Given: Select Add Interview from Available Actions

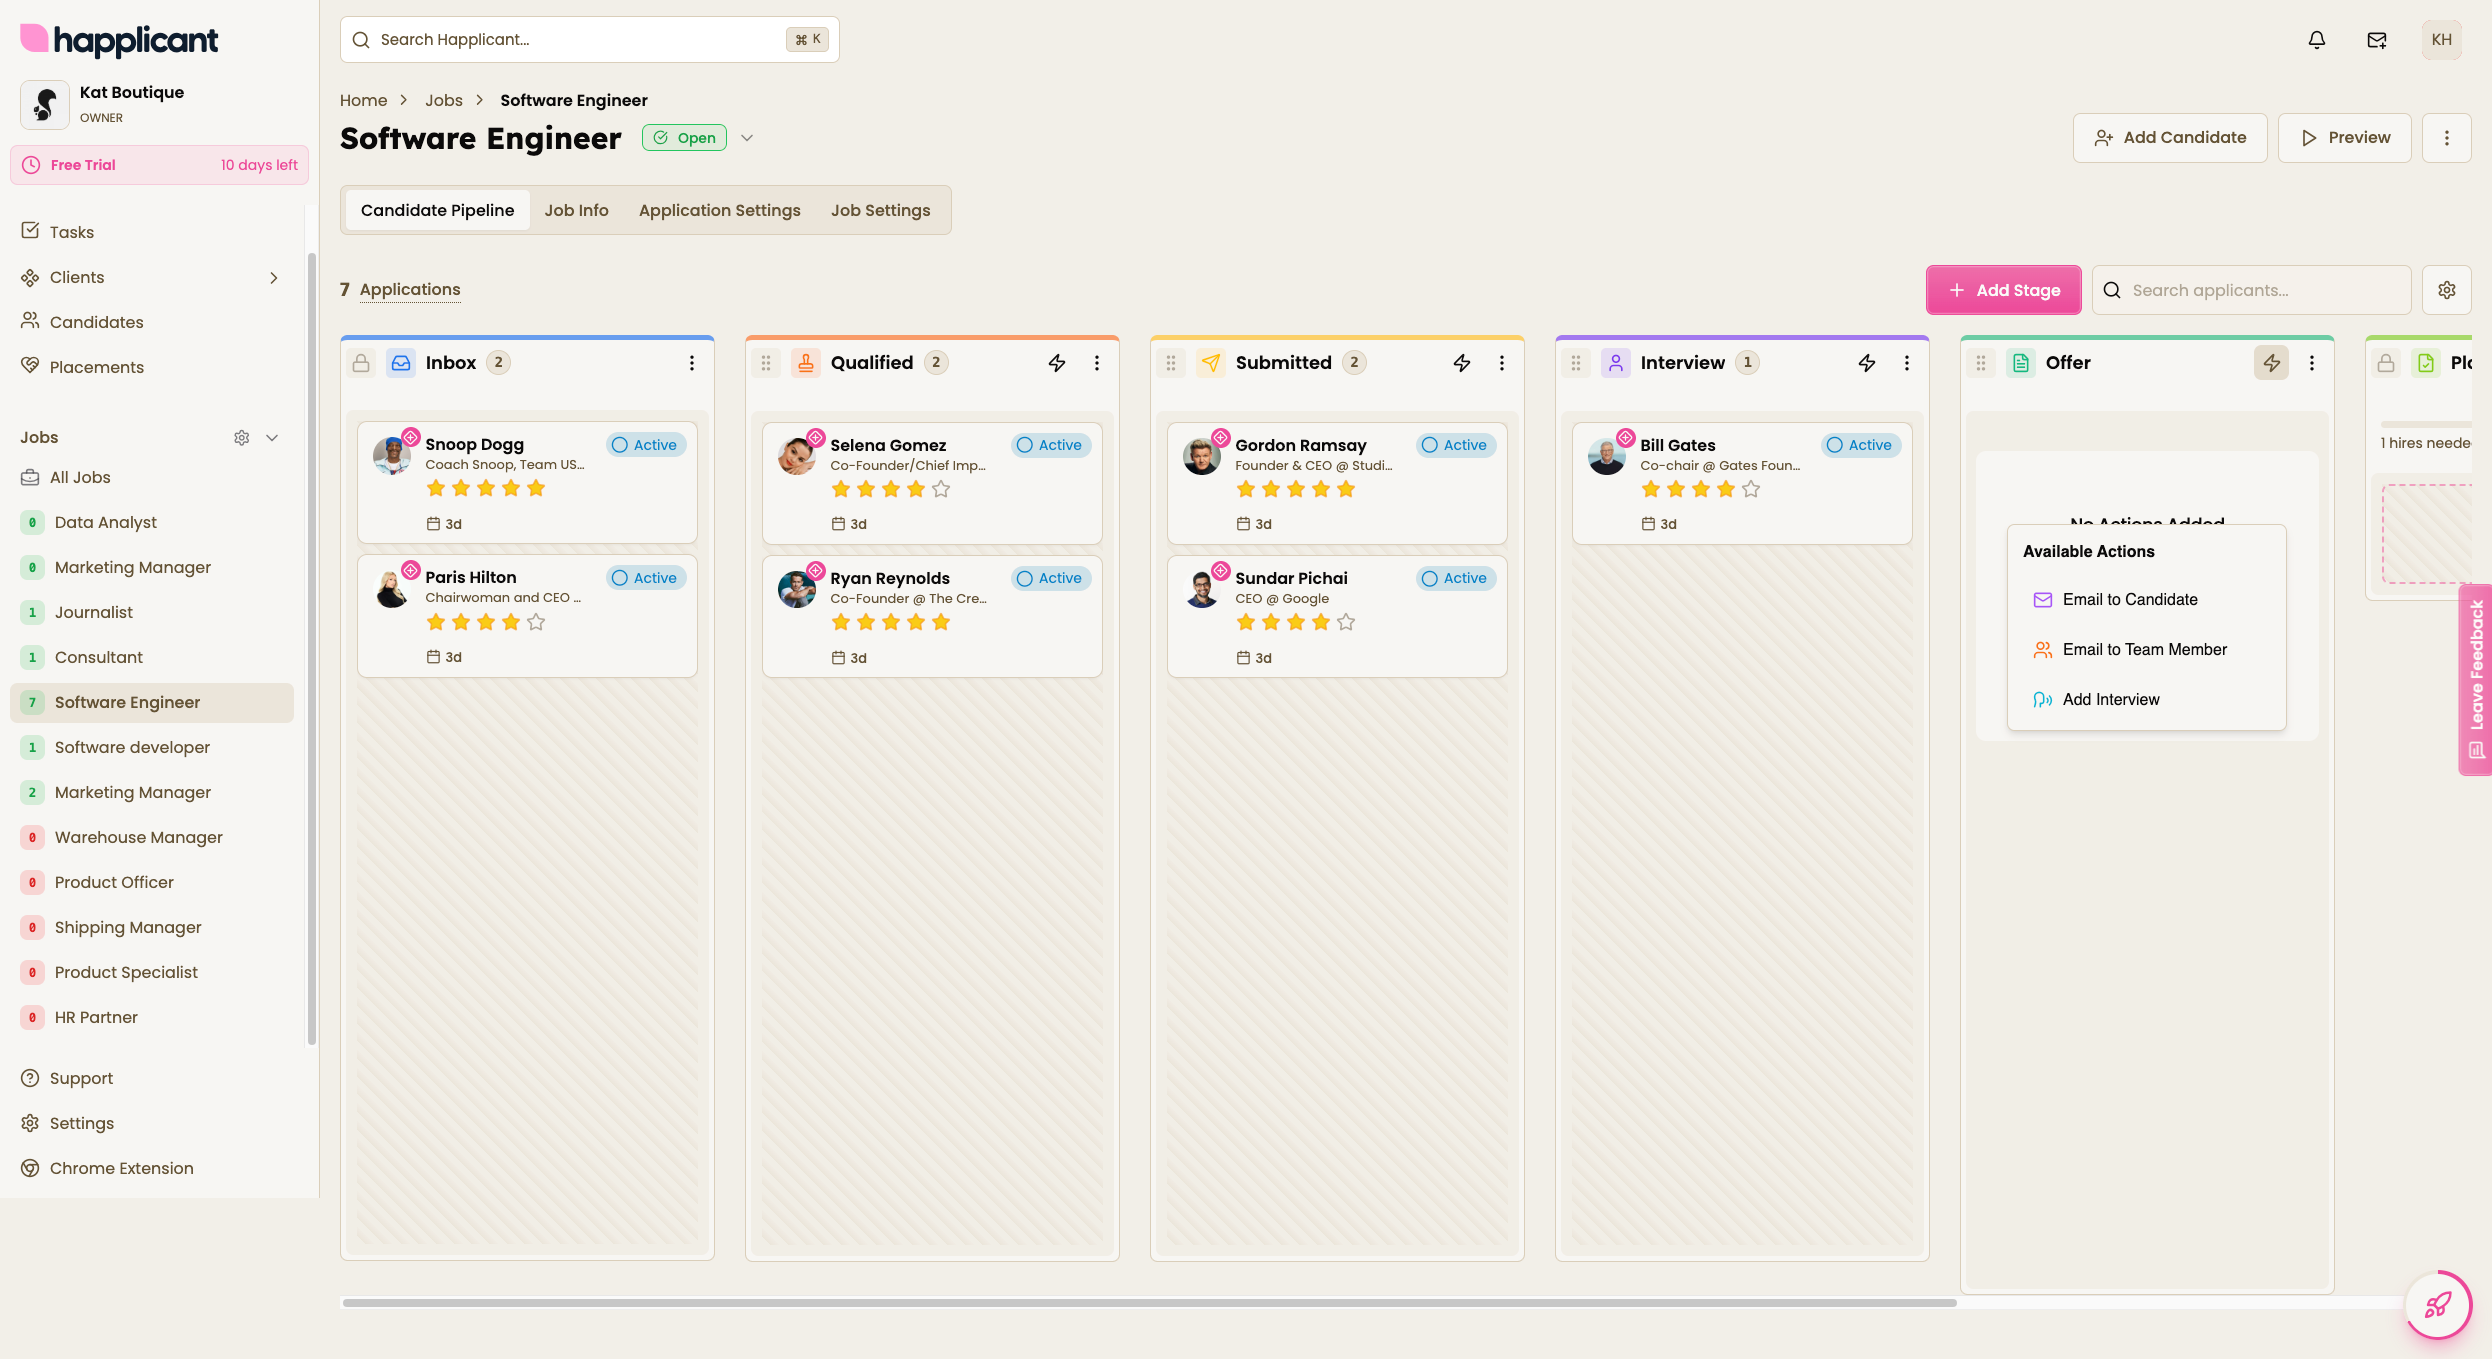Looking at the screenshot, I should pos(2110,699).
